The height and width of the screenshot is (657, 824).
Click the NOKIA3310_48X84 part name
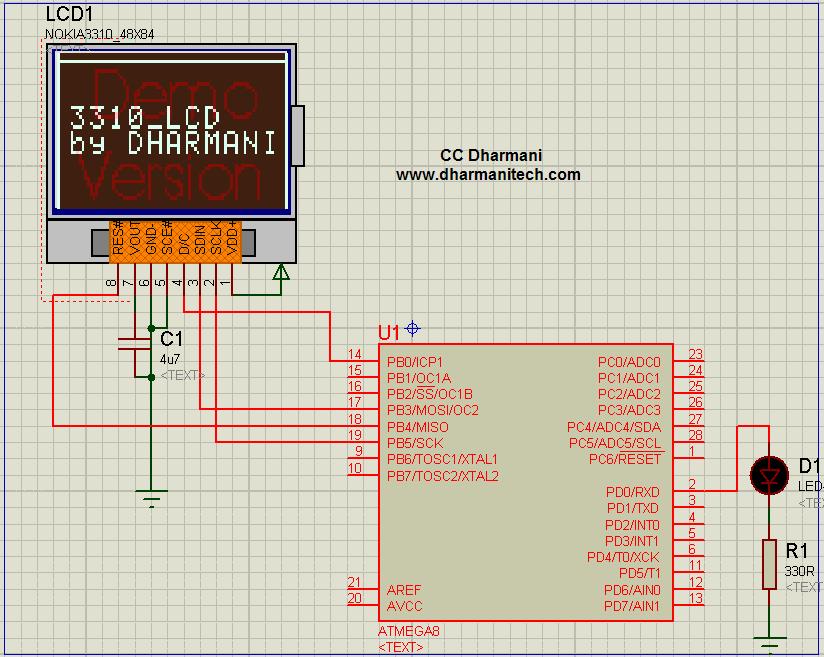tap(99, 35)
